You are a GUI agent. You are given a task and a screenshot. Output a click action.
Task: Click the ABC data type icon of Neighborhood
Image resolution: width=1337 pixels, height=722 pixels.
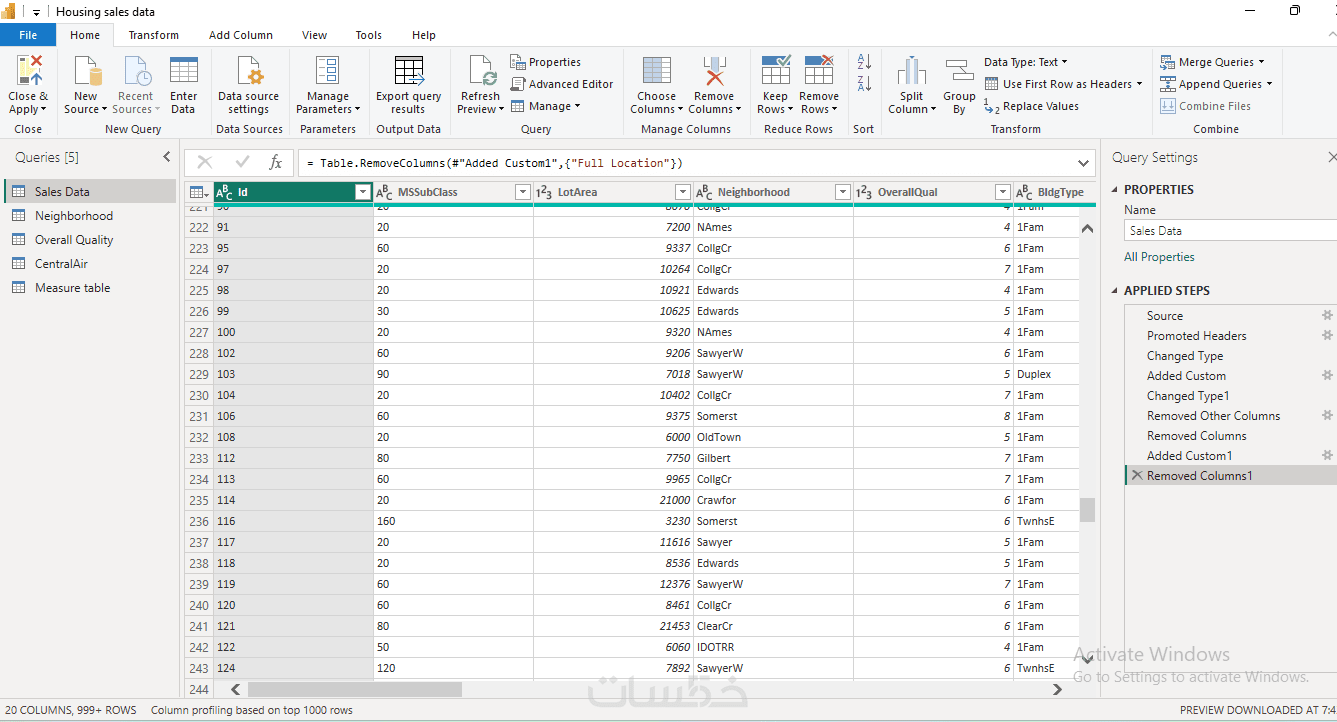(704, 192)
